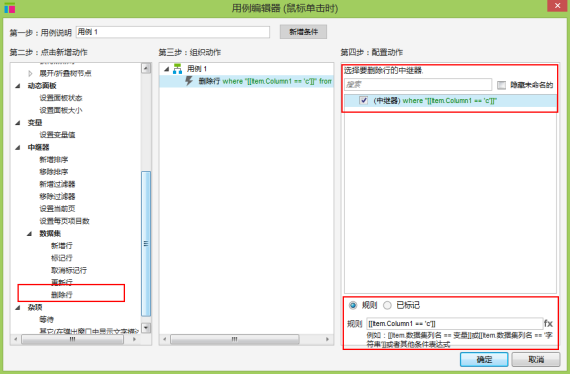This screenshot has width=570, height=374.
Task: Select the 规则 radio button
Action: click(353, 305)
